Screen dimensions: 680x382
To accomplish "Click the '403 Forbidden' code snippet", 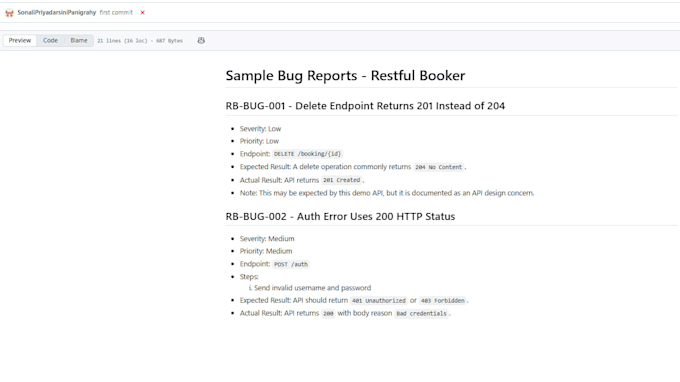I will point(442,300).
